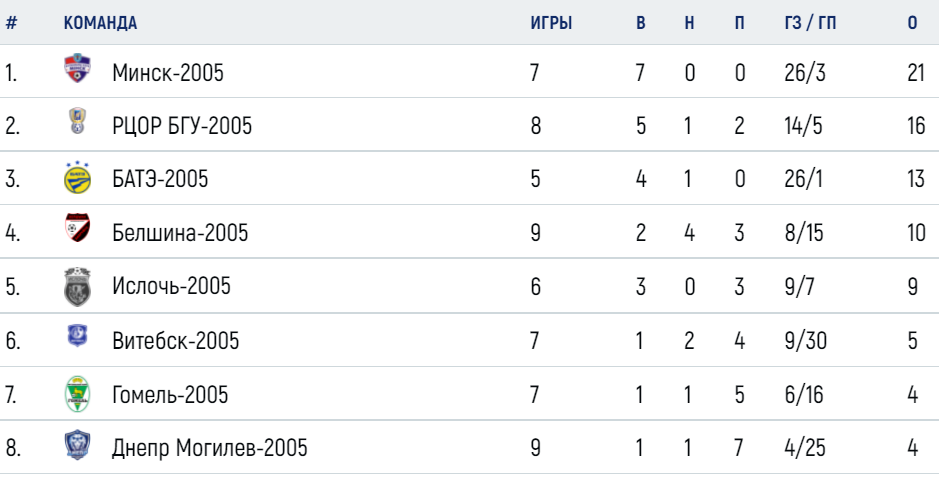Select the Белшина-2005 team name
The width and height of the screenshot is (939, 479).
tap(180, 233)
